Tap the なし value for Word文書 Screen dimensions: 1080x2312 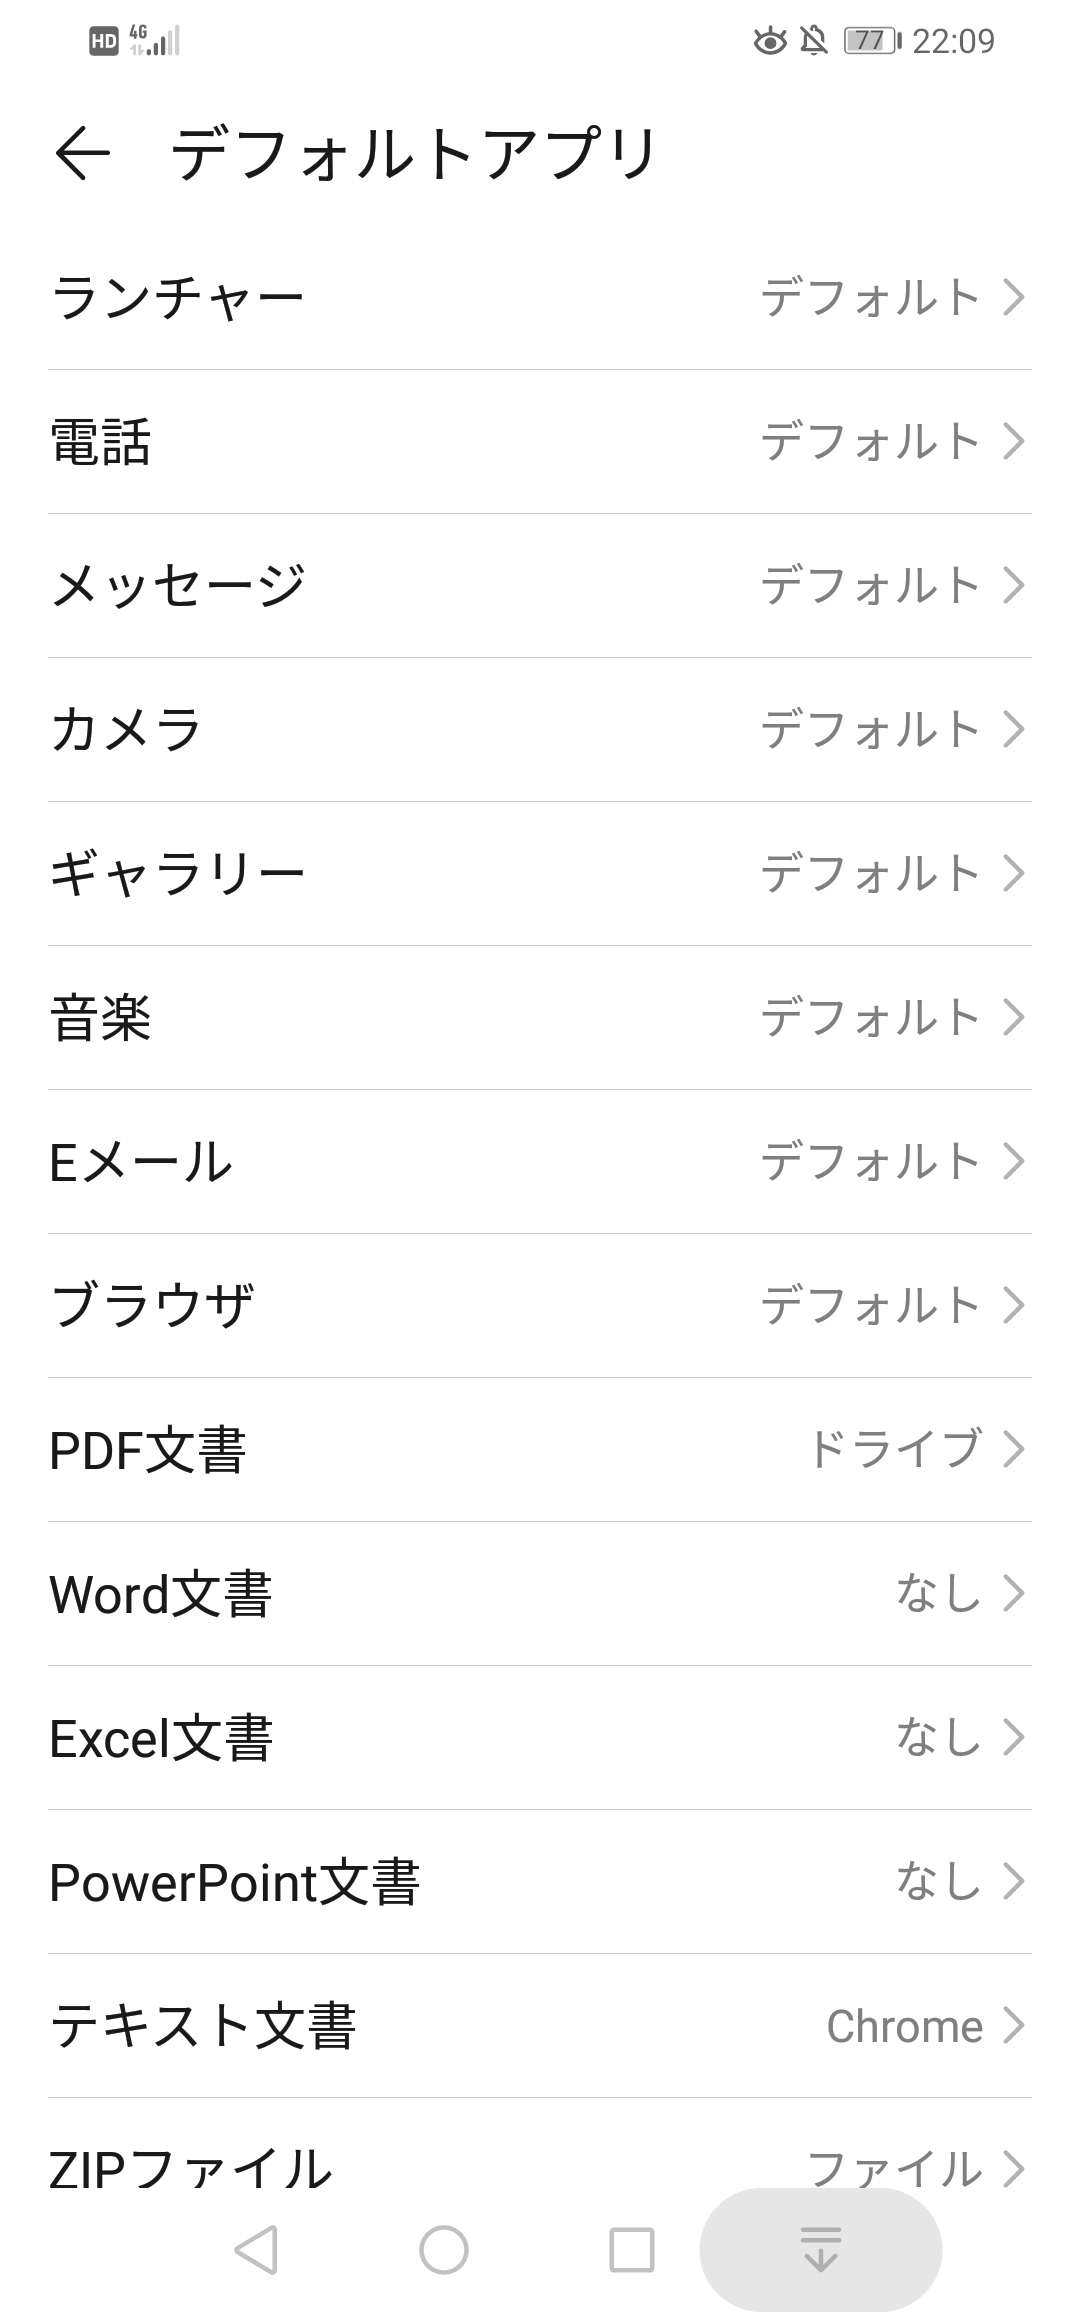(x=938, y=1594)
